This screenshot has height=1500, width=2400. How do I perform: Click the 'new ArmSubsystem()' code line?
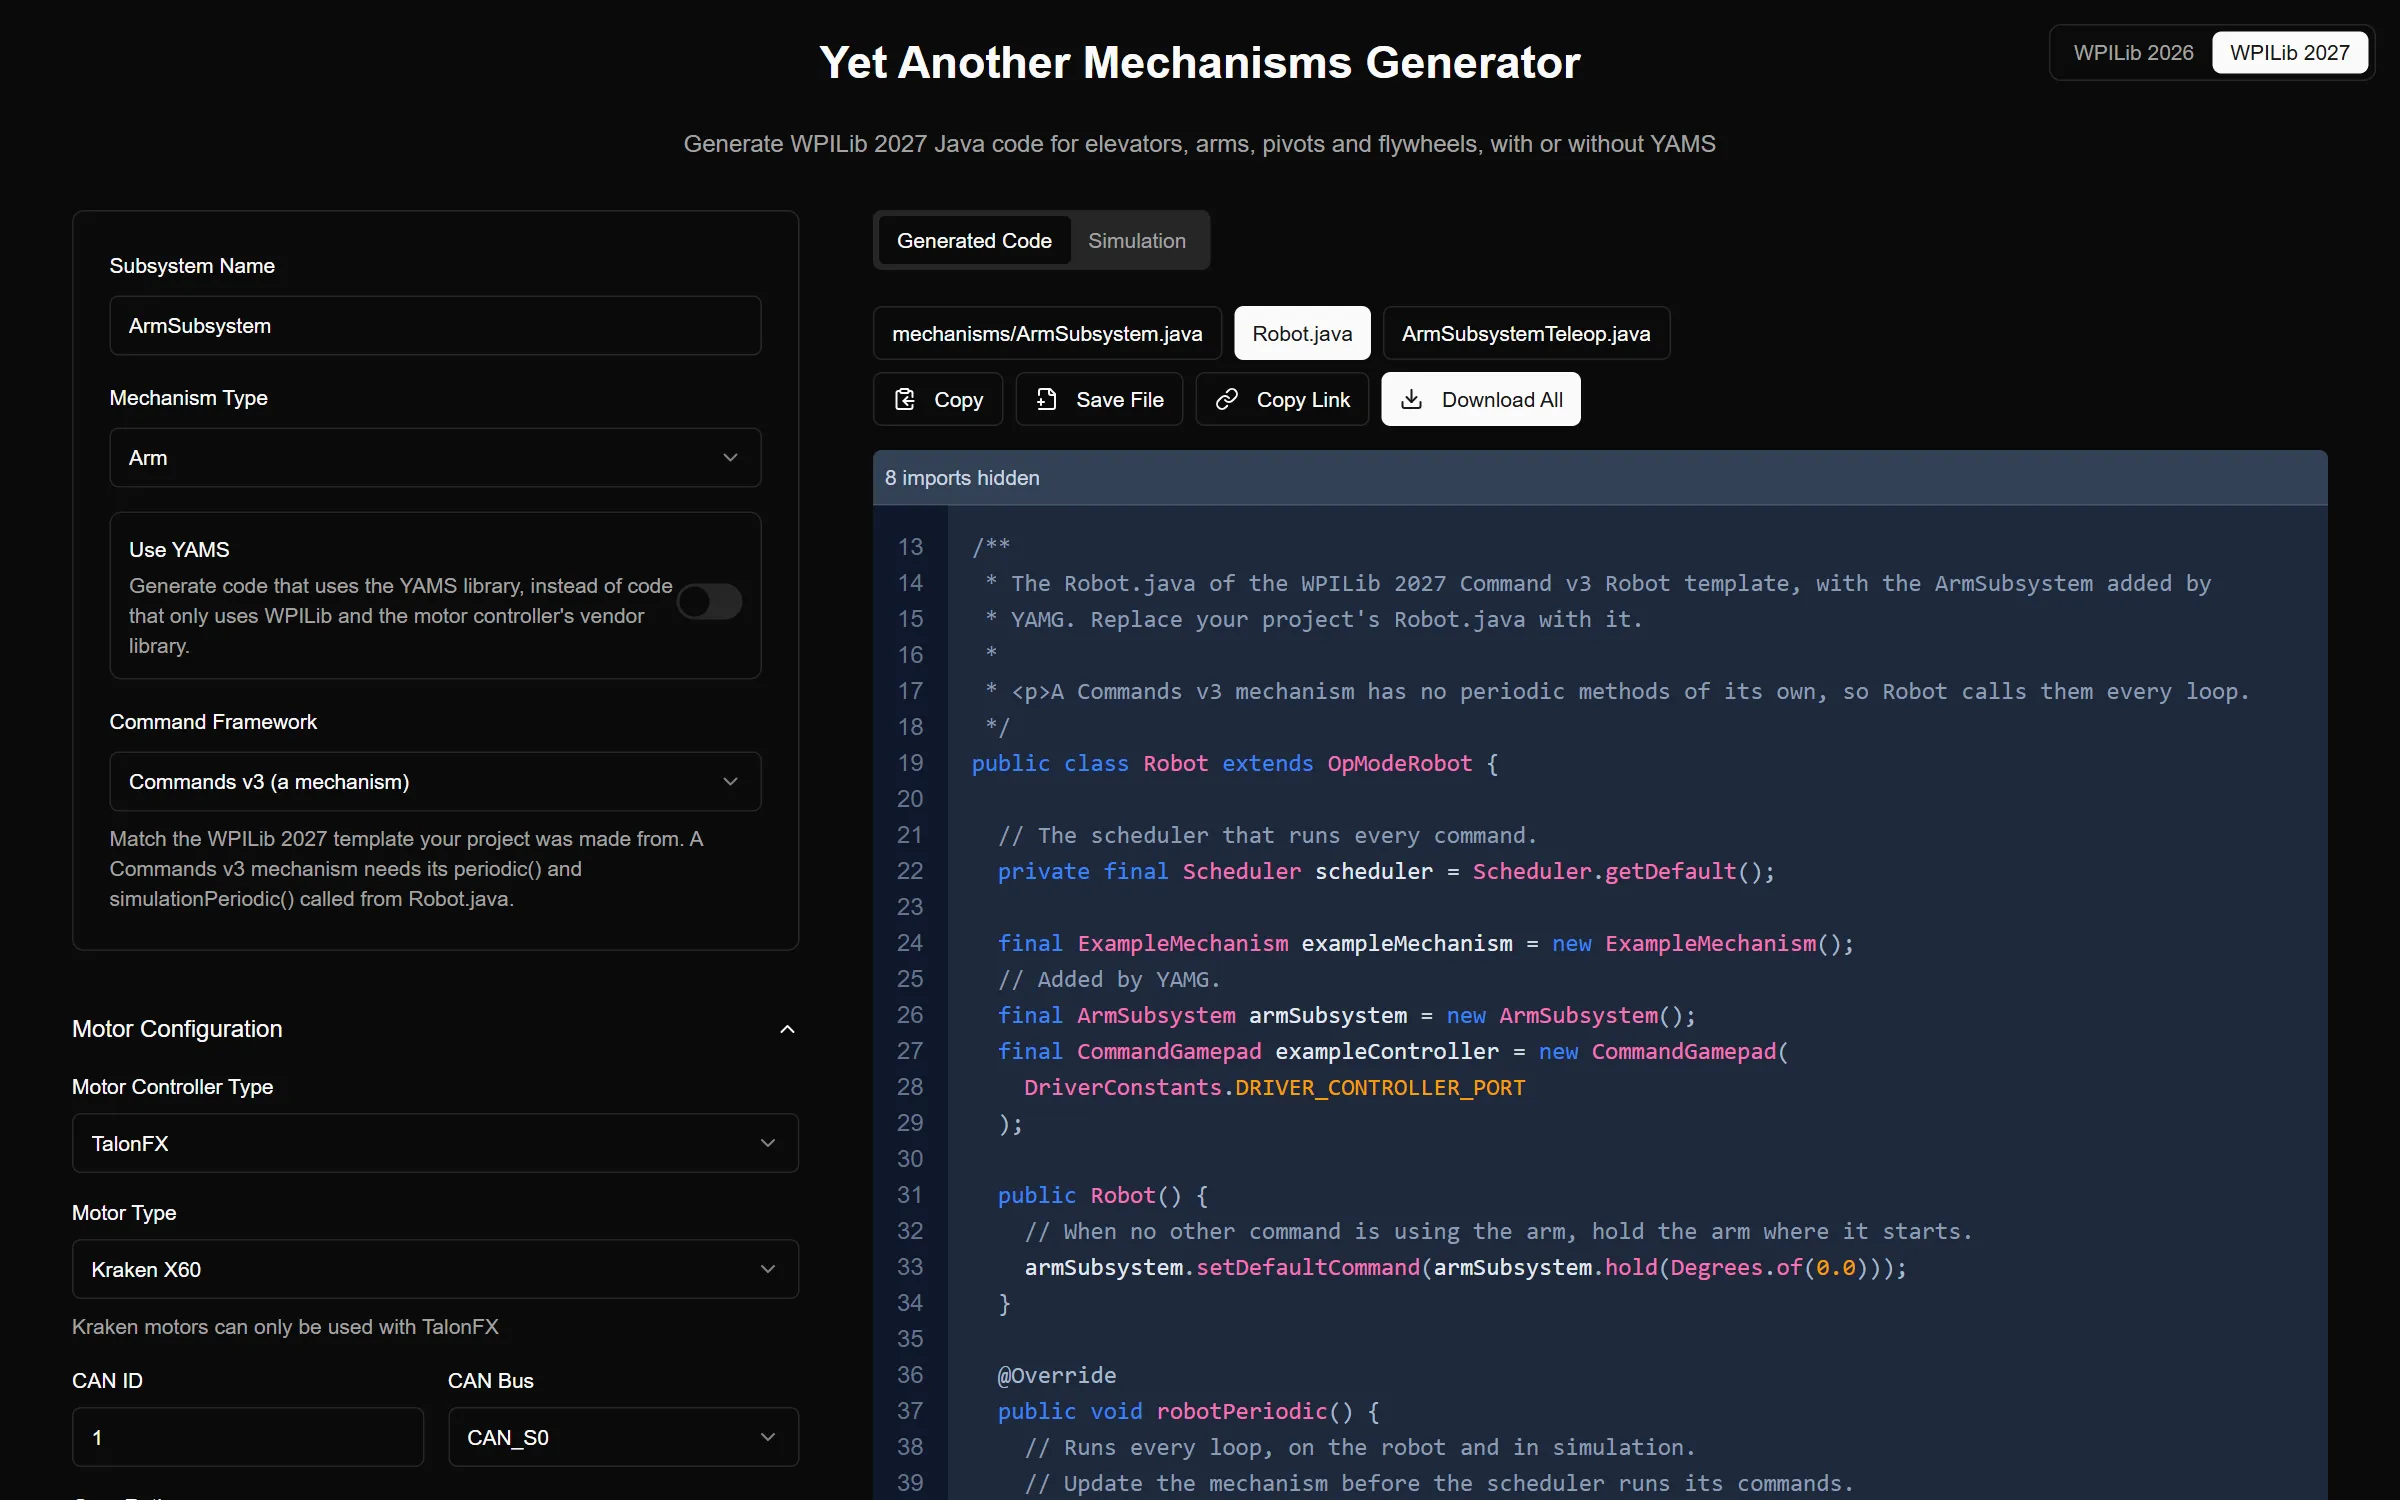(1347, 1015)
